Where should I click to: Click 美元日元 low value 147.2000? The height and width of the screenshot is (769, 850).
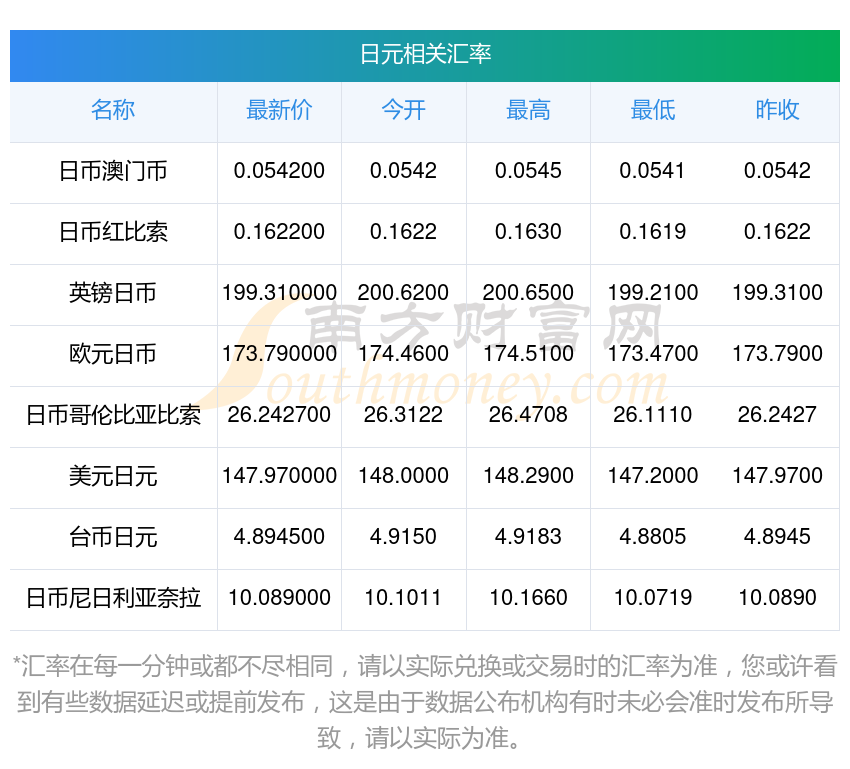pyautogui.click(x=653, y=476)
